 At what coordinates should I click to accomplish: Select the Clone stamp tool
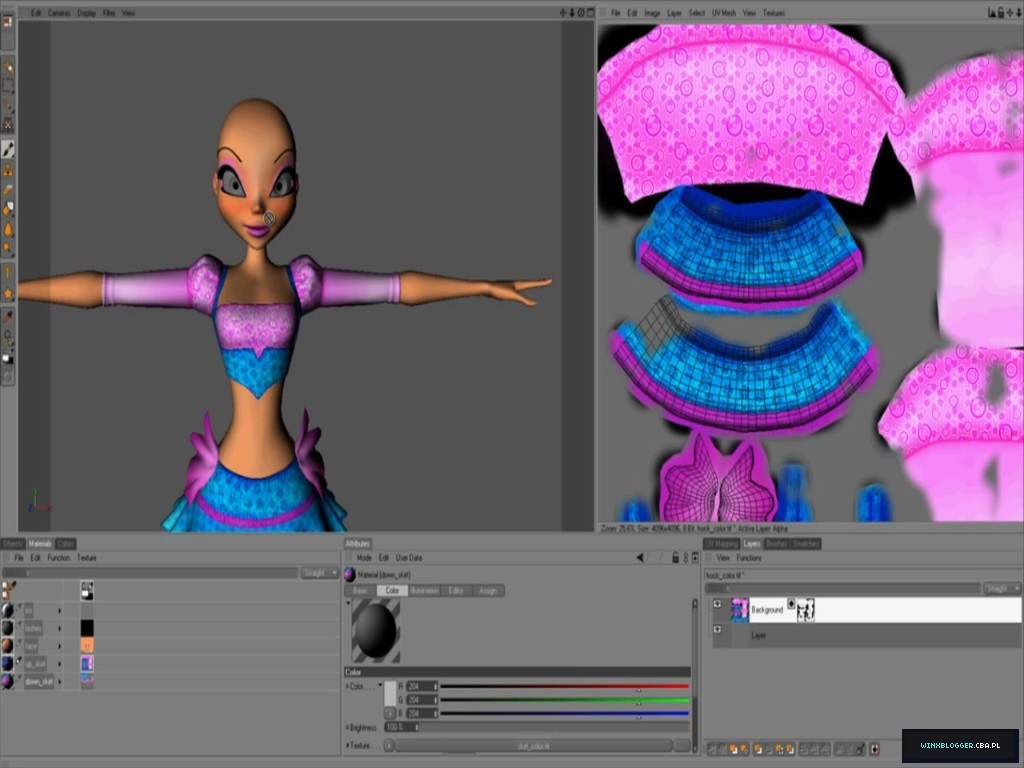(x=8, y=170)
